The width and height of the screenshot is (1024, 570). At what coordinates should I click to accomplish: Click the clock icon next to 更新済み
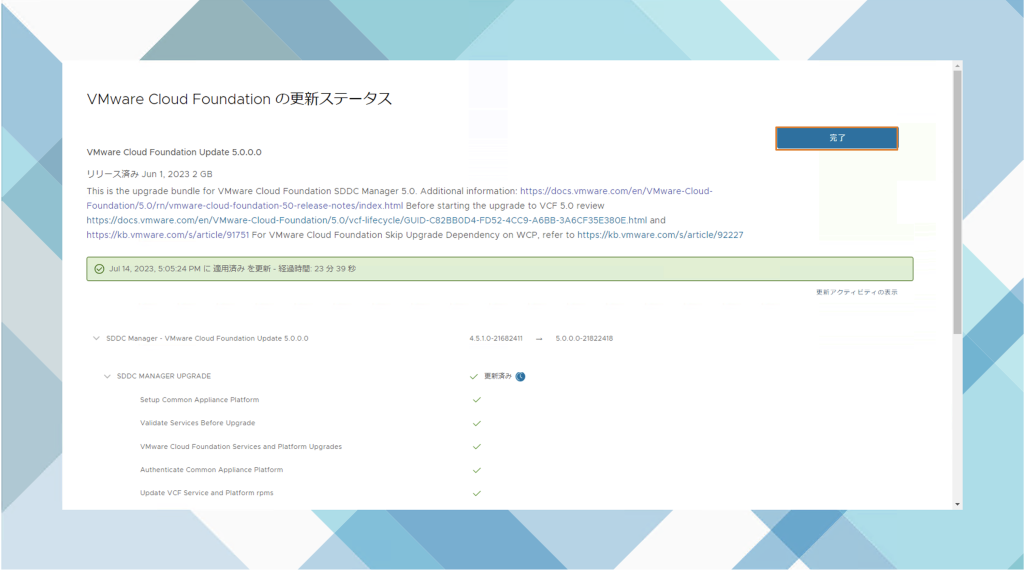point(520,376)
